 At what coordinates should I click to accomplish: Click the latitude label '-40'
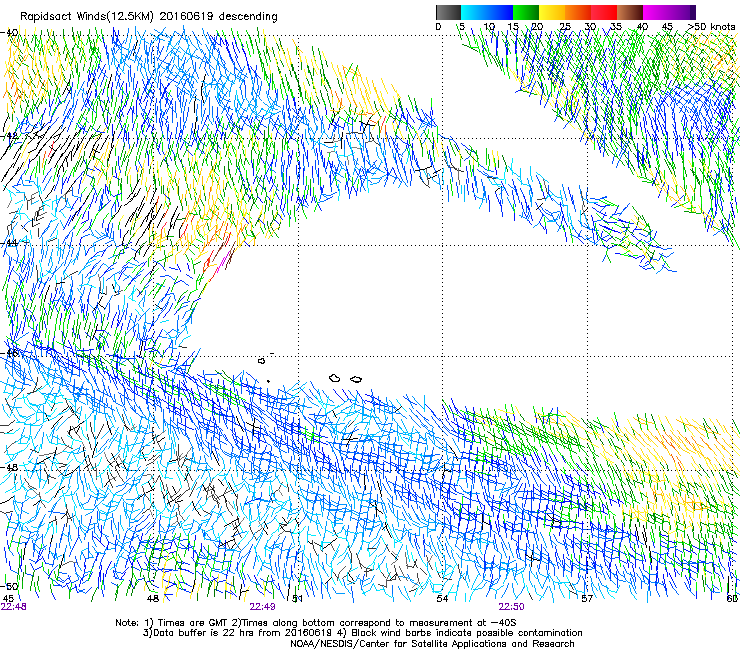[x=10, y=33]
